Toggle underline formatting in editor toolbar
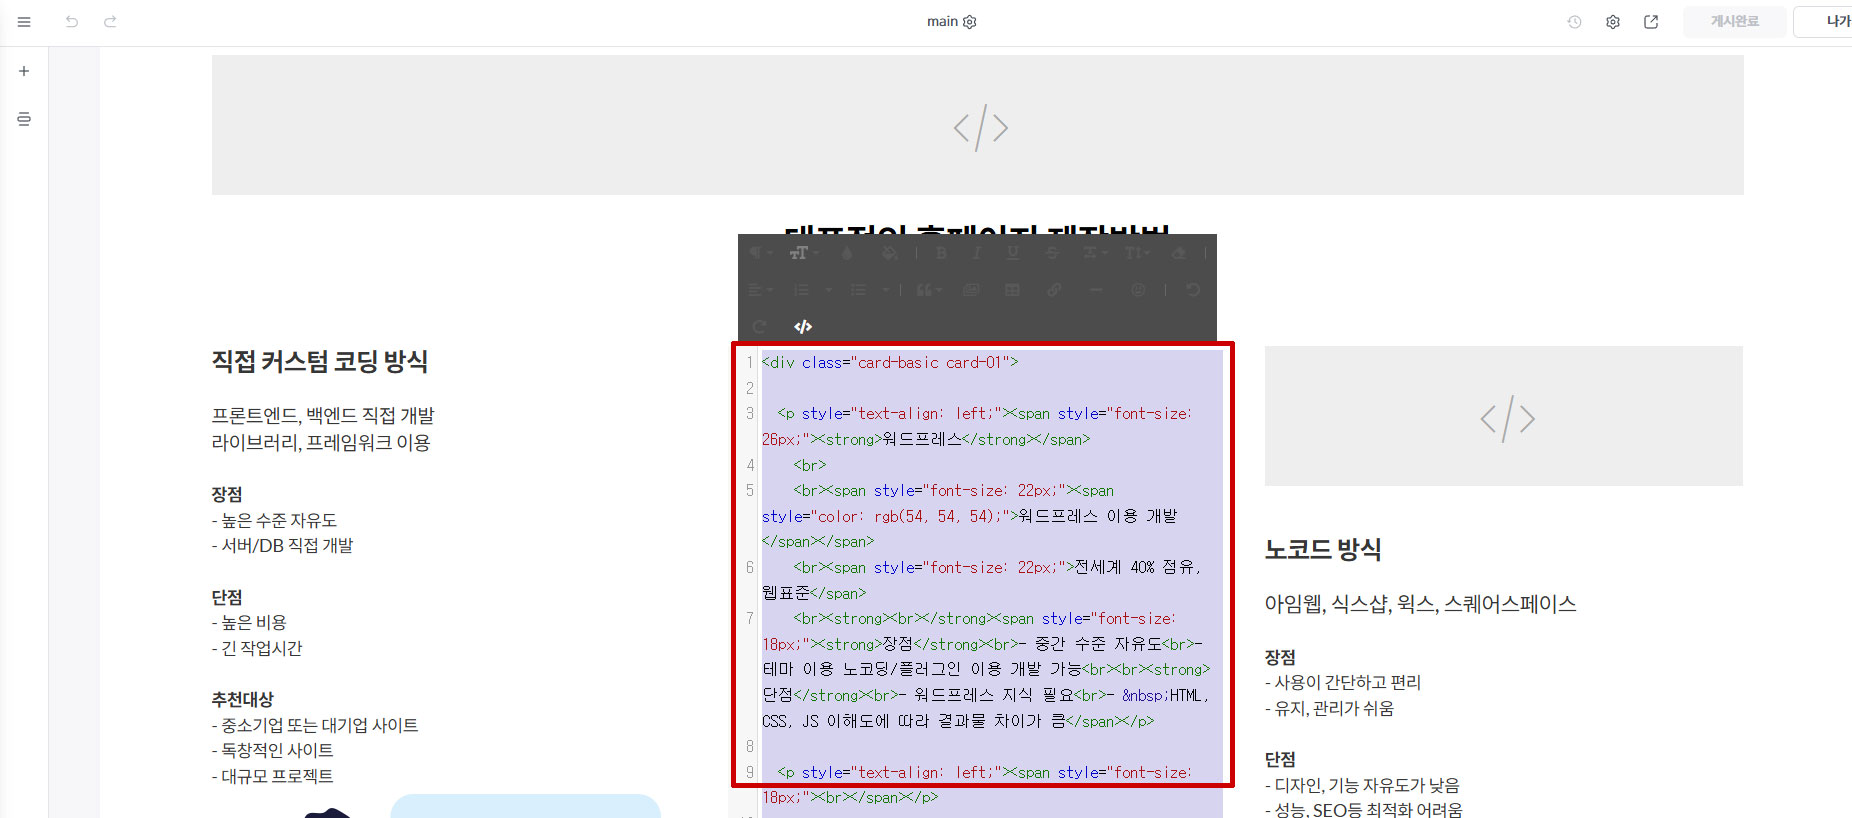This screenshot has width=1852, height=818. pyautogui.click(x=1013, y=253)
